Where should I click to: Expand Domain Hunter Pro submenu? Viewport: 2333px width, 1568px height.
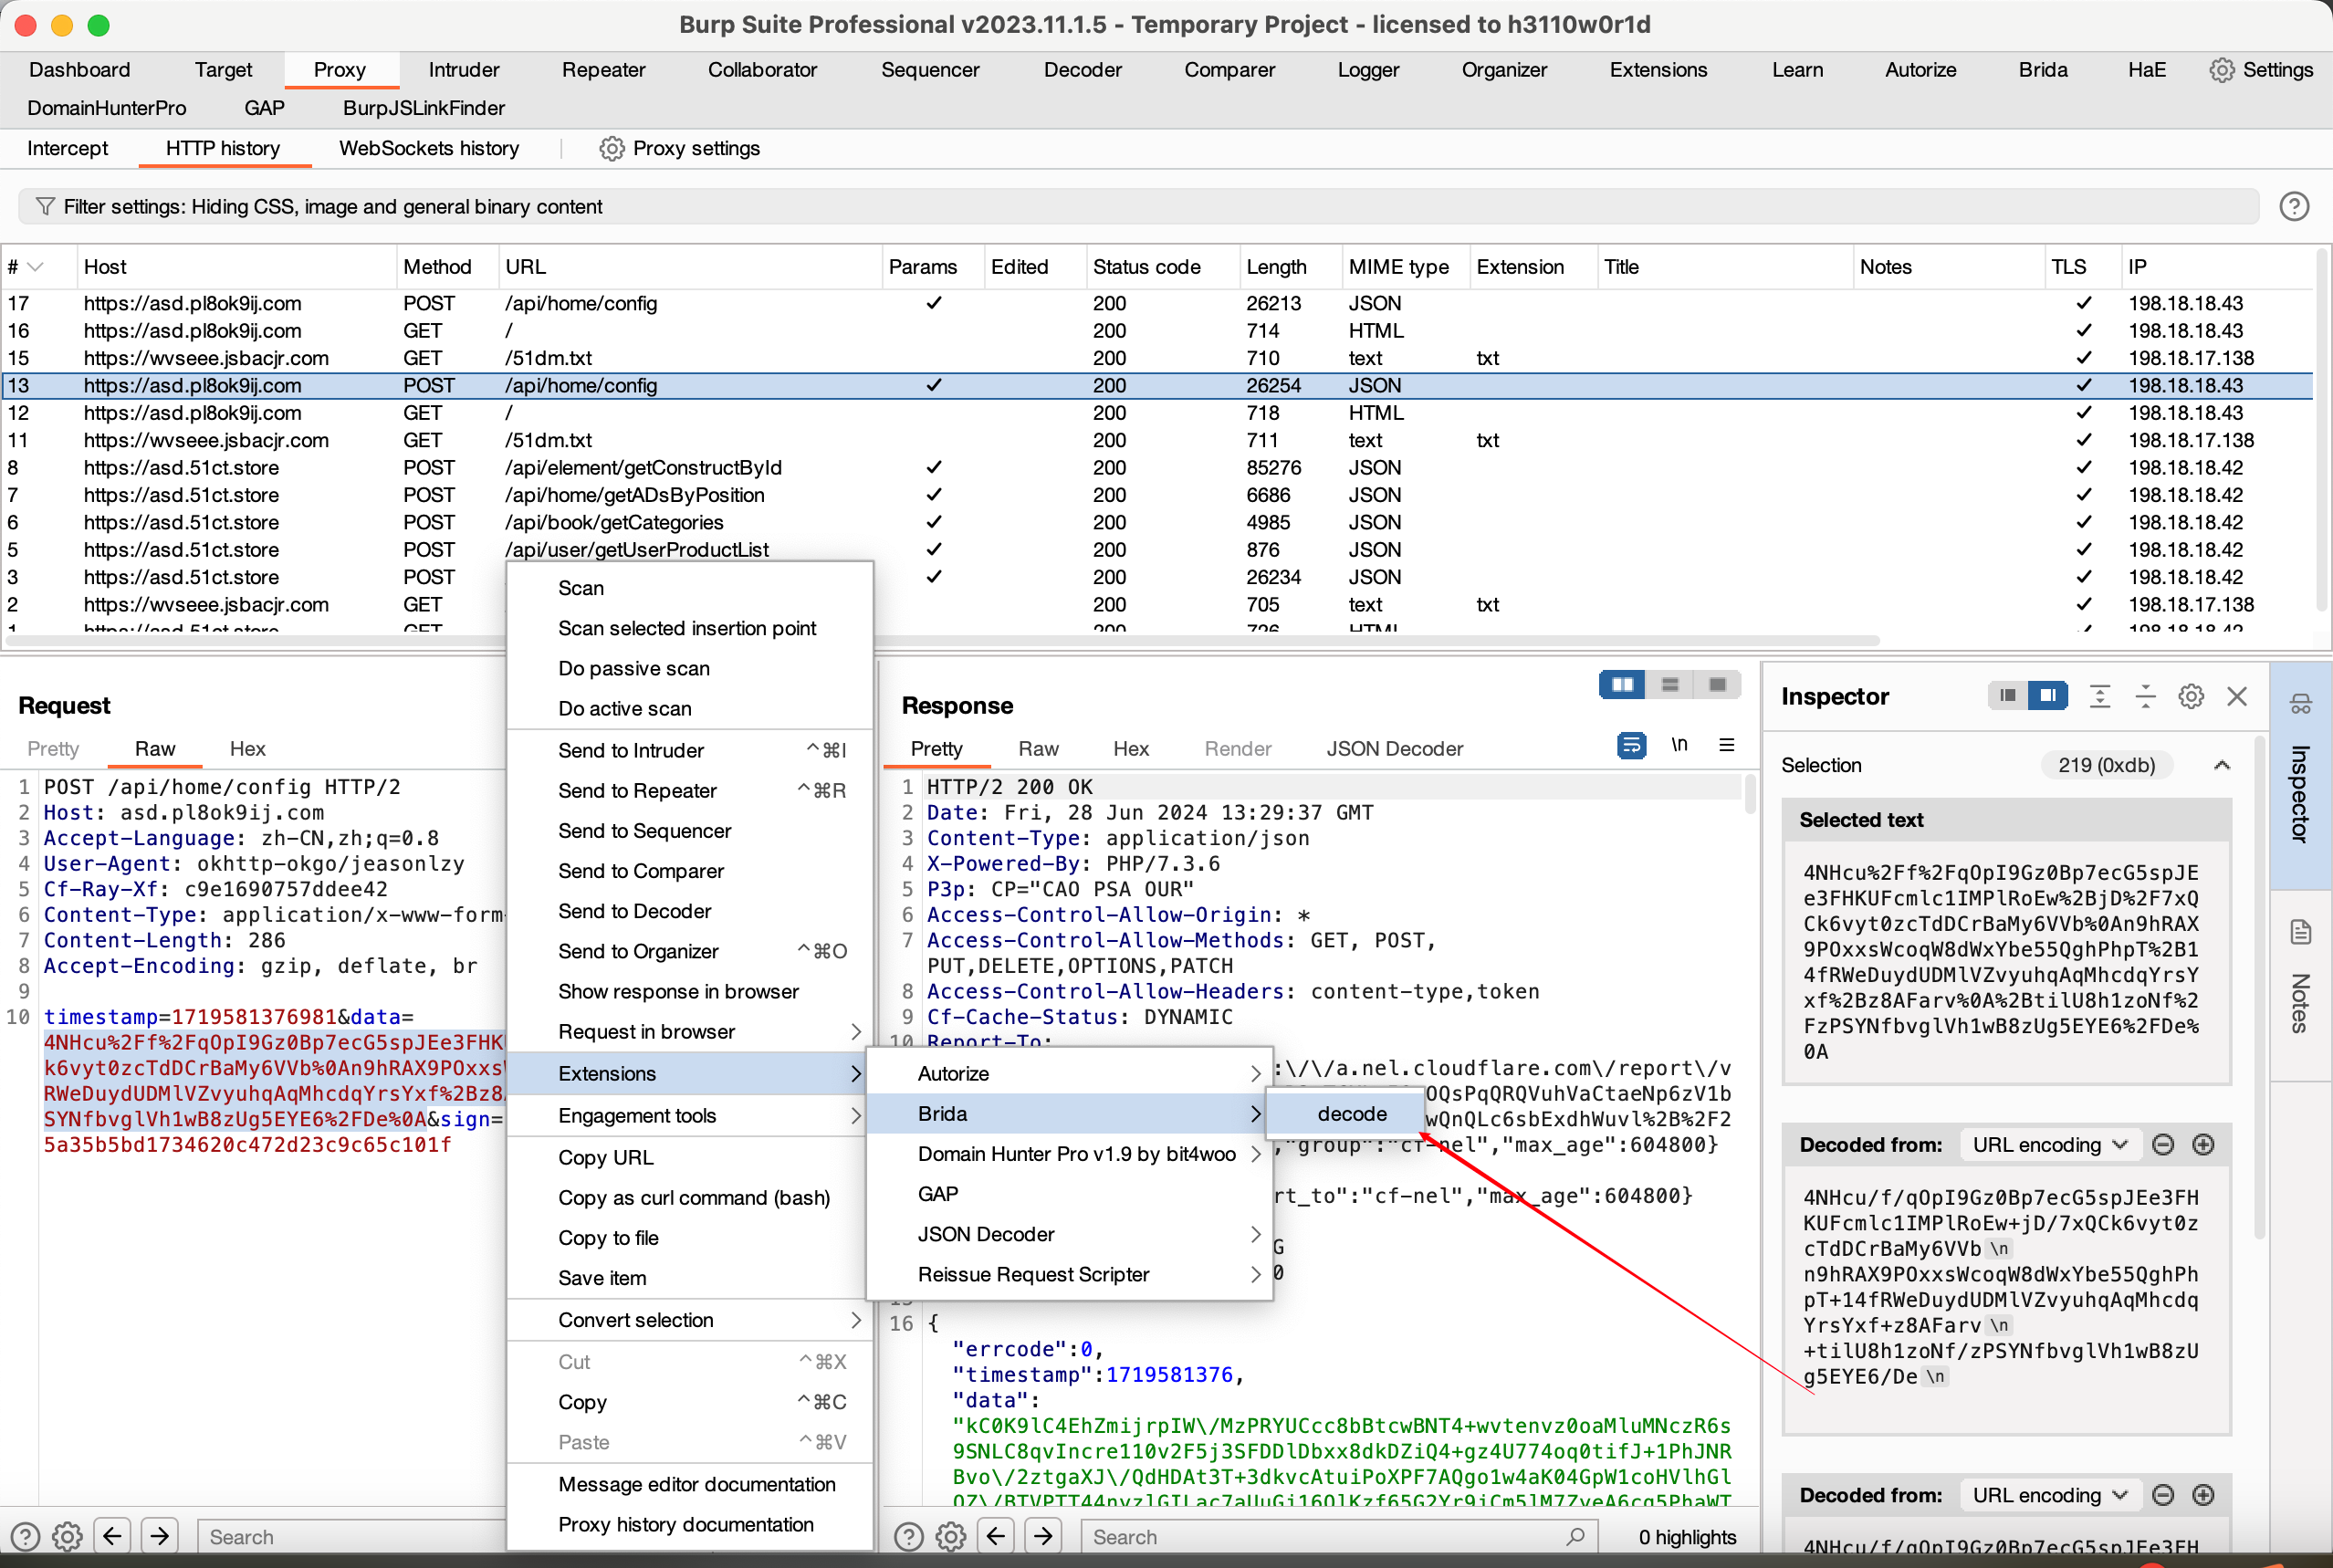tap(1069, 1154)
